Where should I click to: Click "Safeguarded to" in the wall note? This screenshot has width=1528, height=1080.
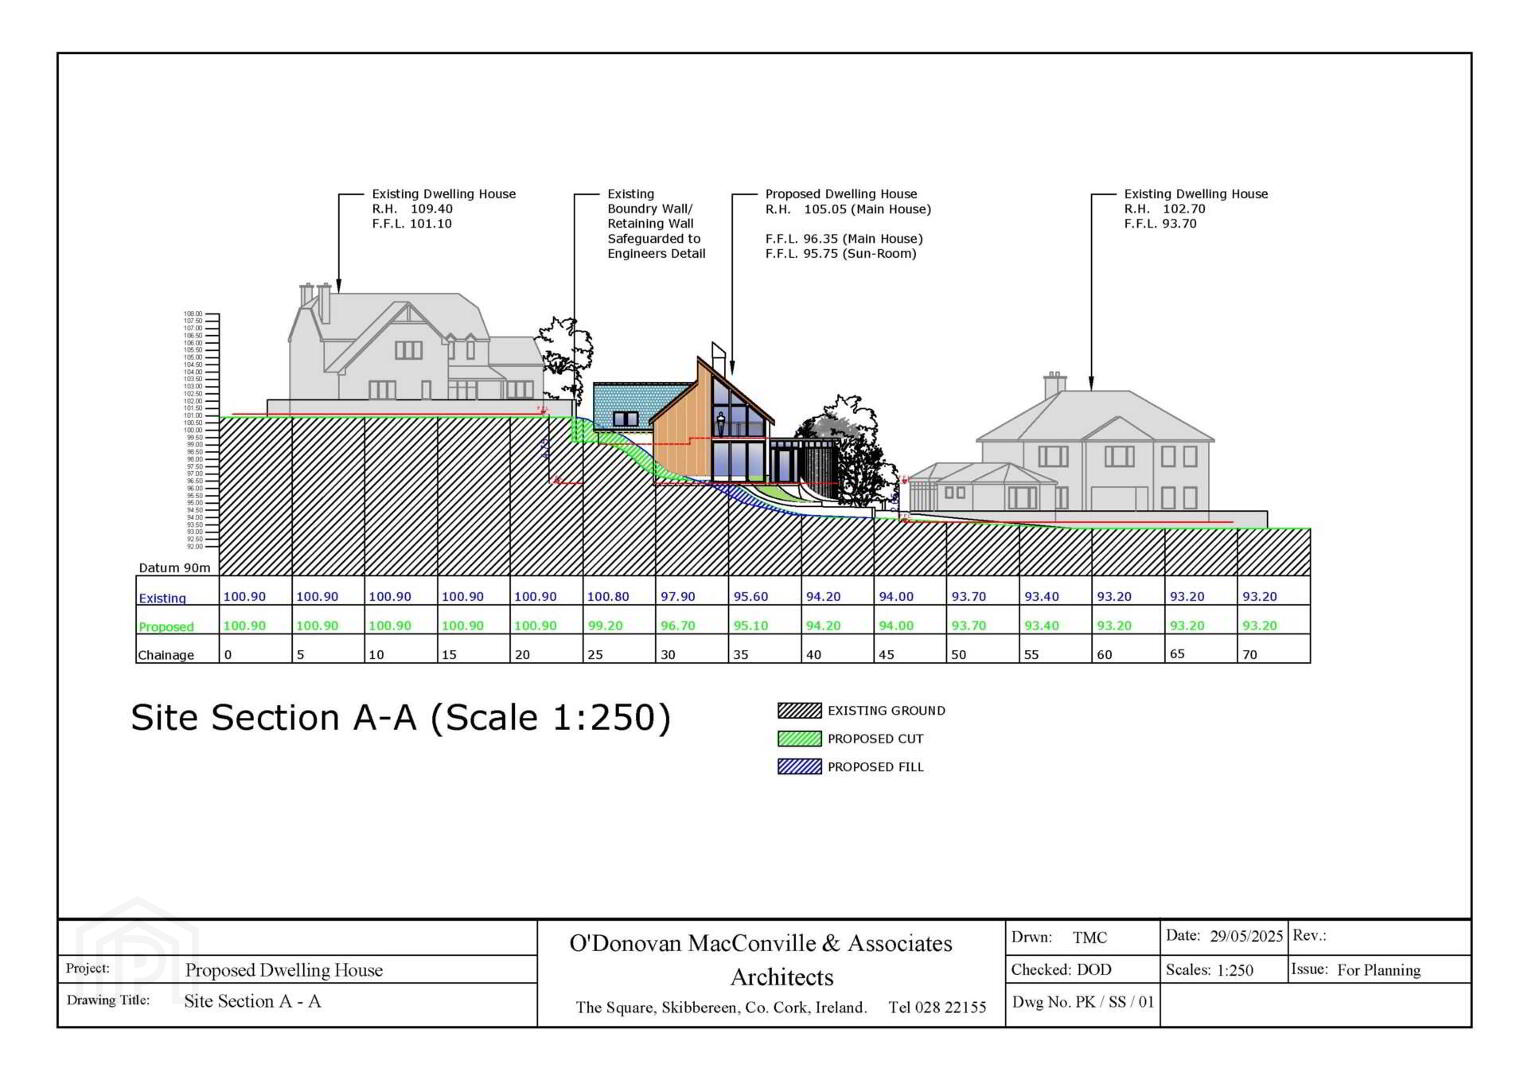[654, 239]
